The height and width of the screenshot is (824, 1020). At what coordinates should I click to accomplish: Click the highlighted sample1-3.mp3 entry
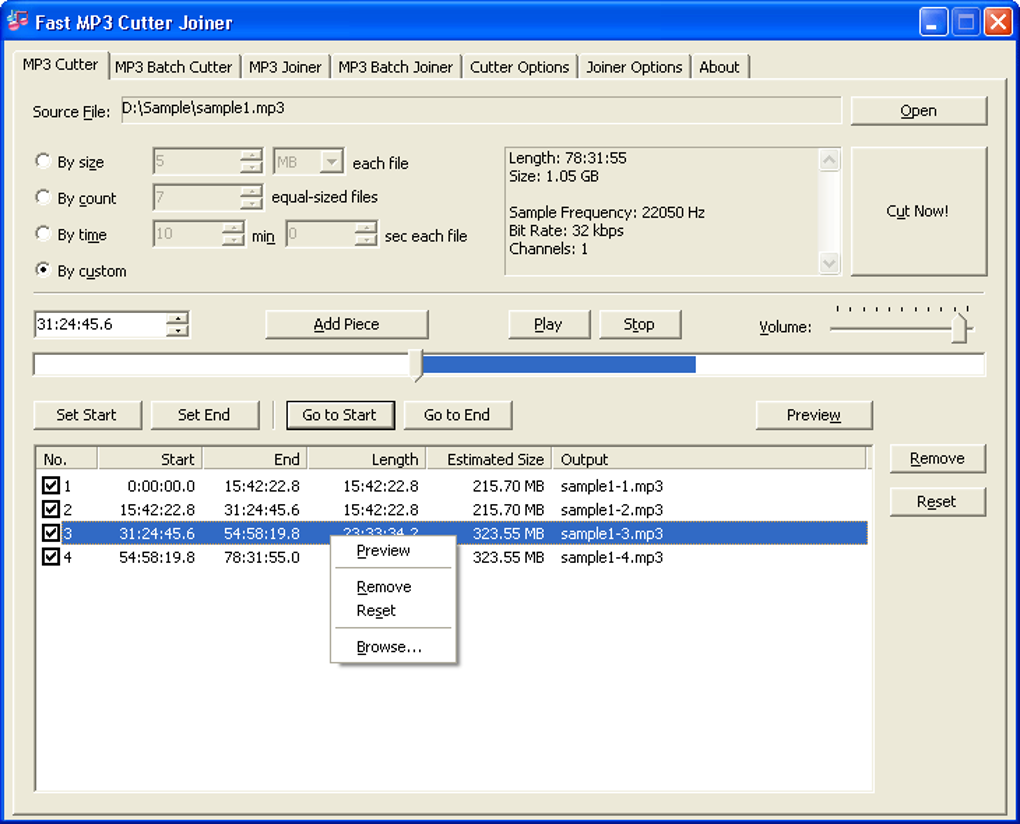click(611, 533)
